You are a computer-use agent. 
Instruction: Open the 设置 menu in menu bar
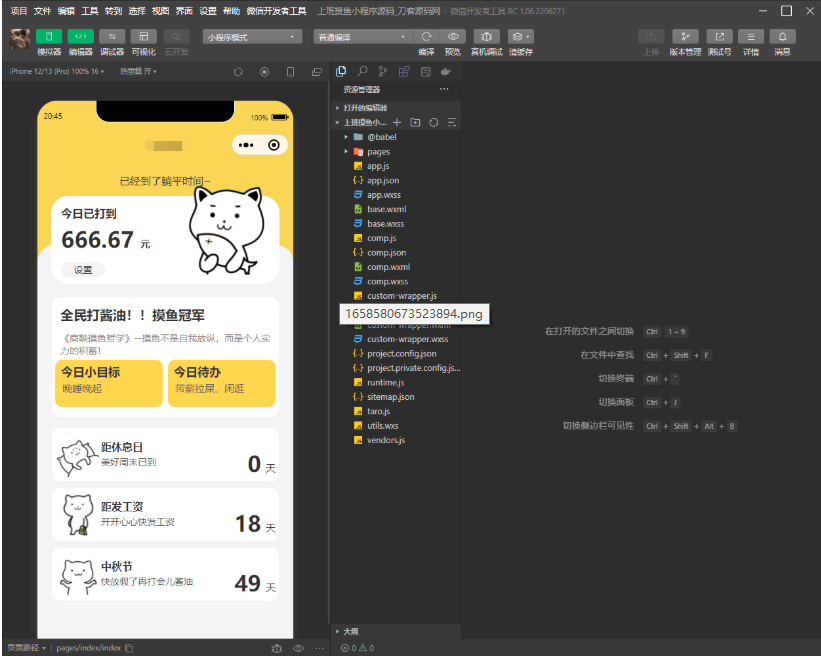(207, 11)
